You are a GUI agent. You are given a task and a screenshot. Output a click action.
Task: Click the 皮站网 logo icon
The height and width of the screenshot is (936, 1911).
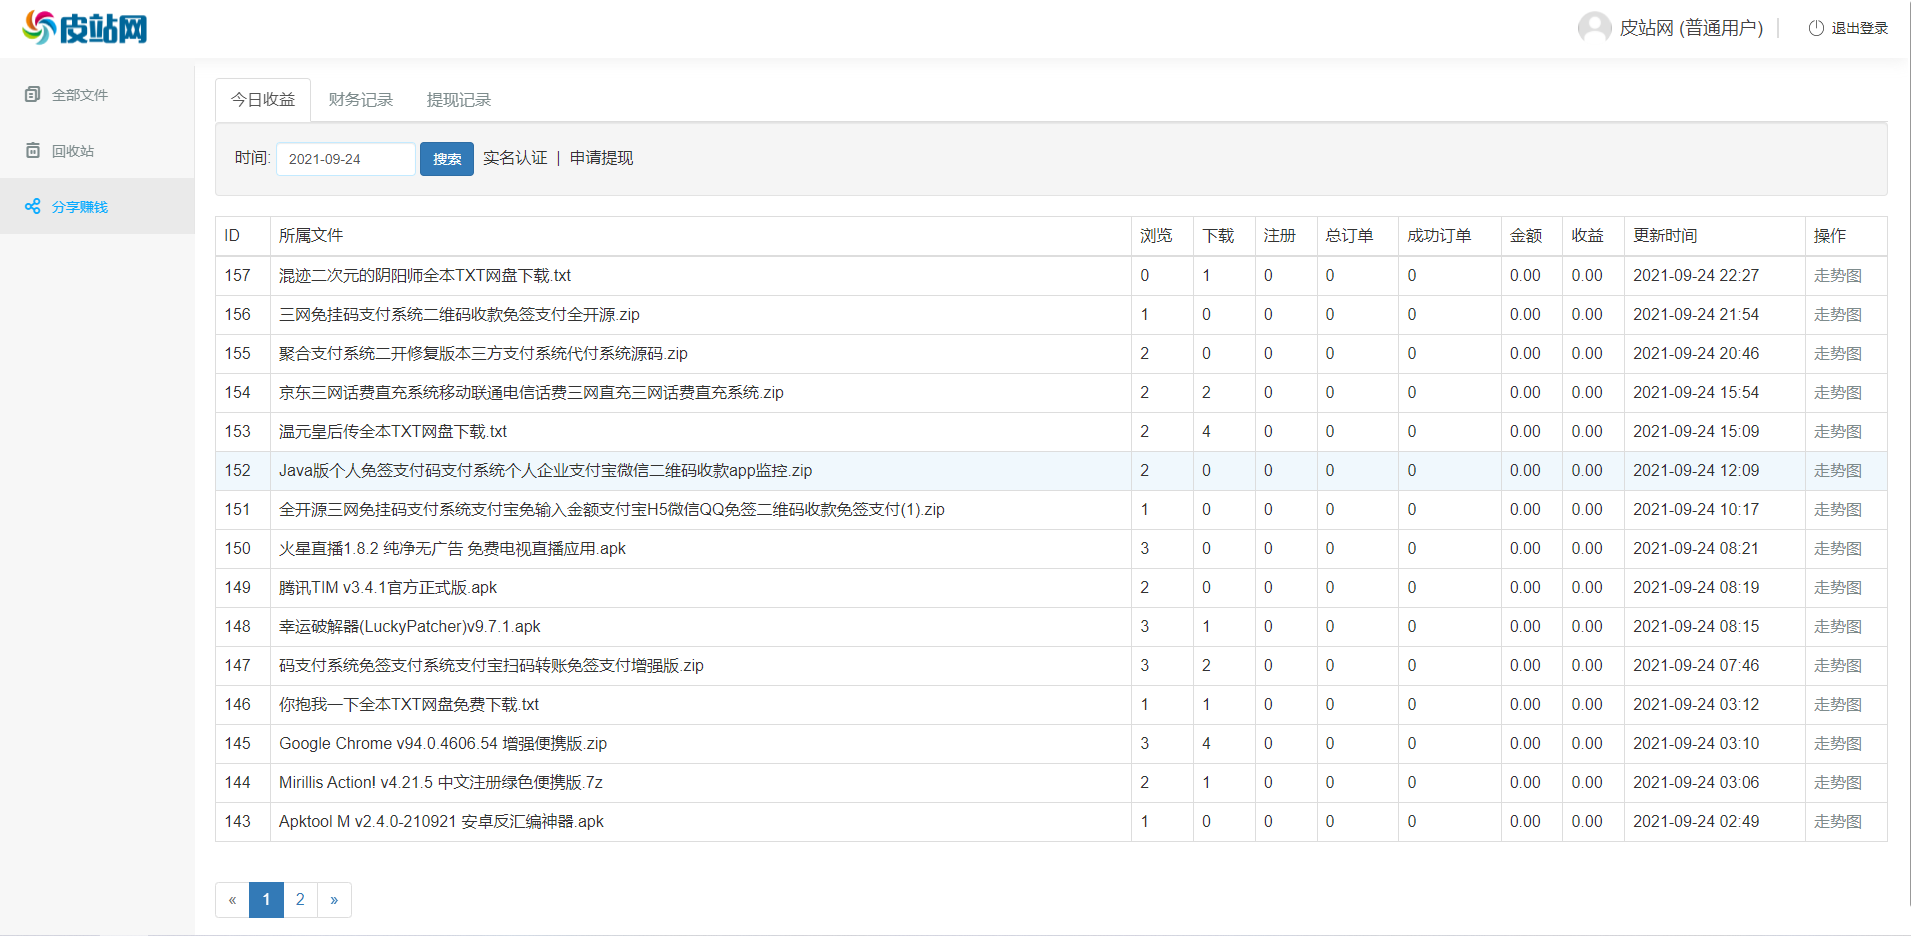(x=40, y=27)
